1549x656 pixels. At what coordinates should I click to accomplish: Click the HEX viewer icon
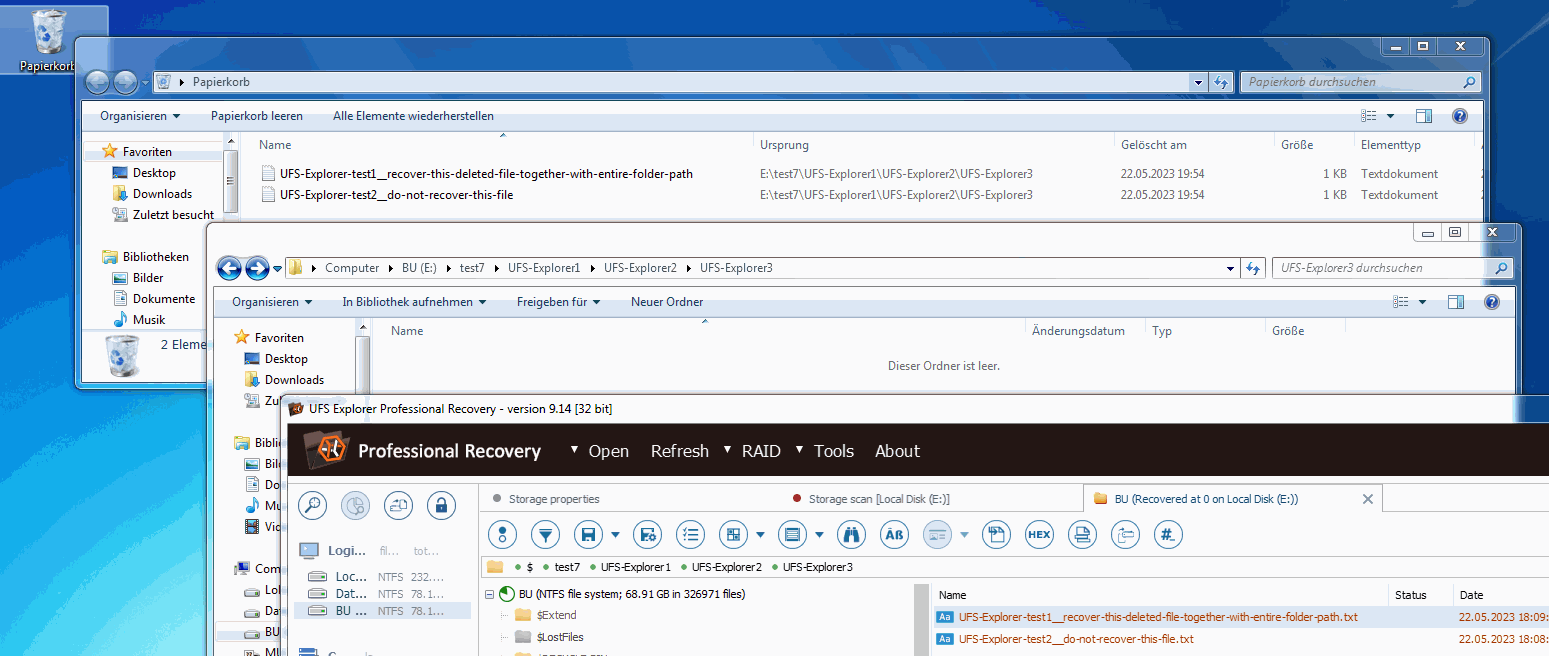click(x=1039, y=535)
